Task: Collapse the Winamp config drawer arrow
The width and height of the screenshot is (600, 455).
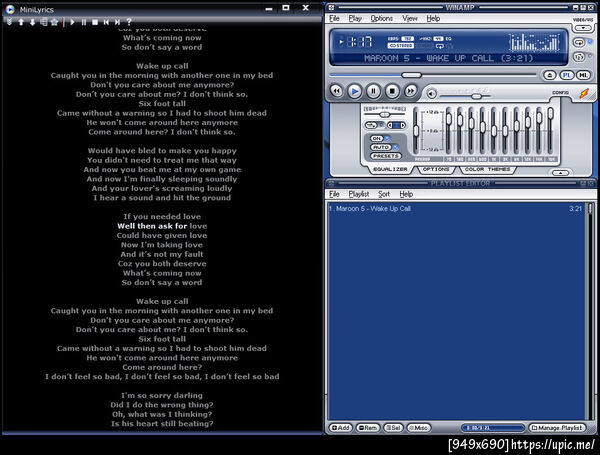Action: [561, 173]
